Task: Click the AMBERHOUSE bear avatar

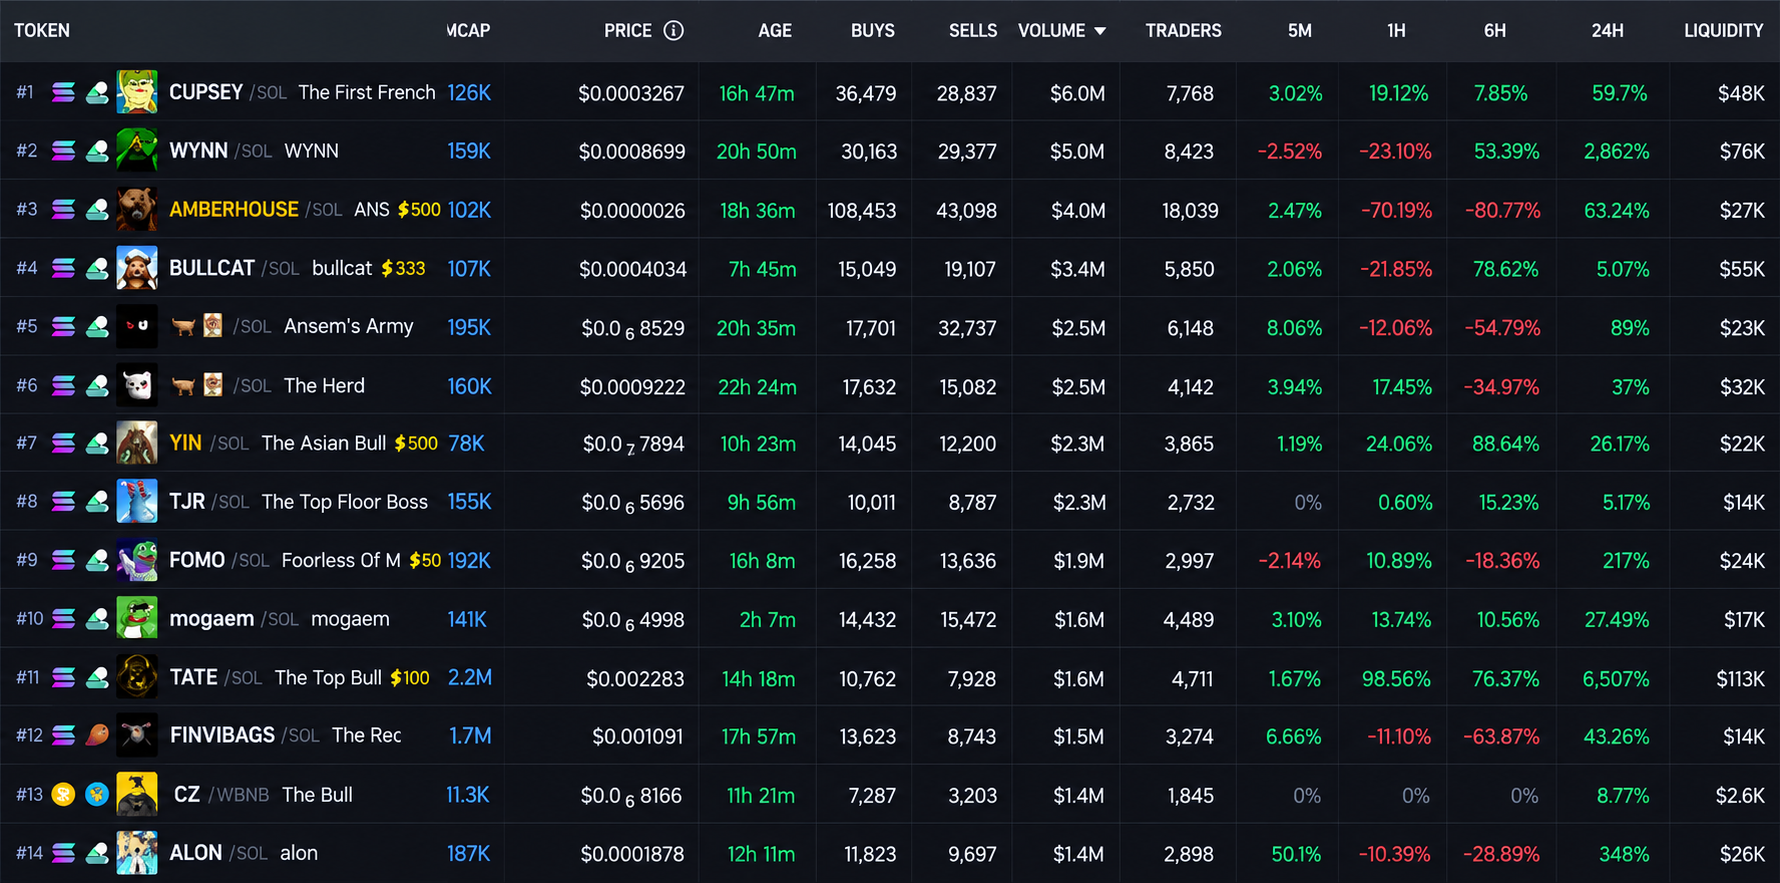Action: [137, 209]
